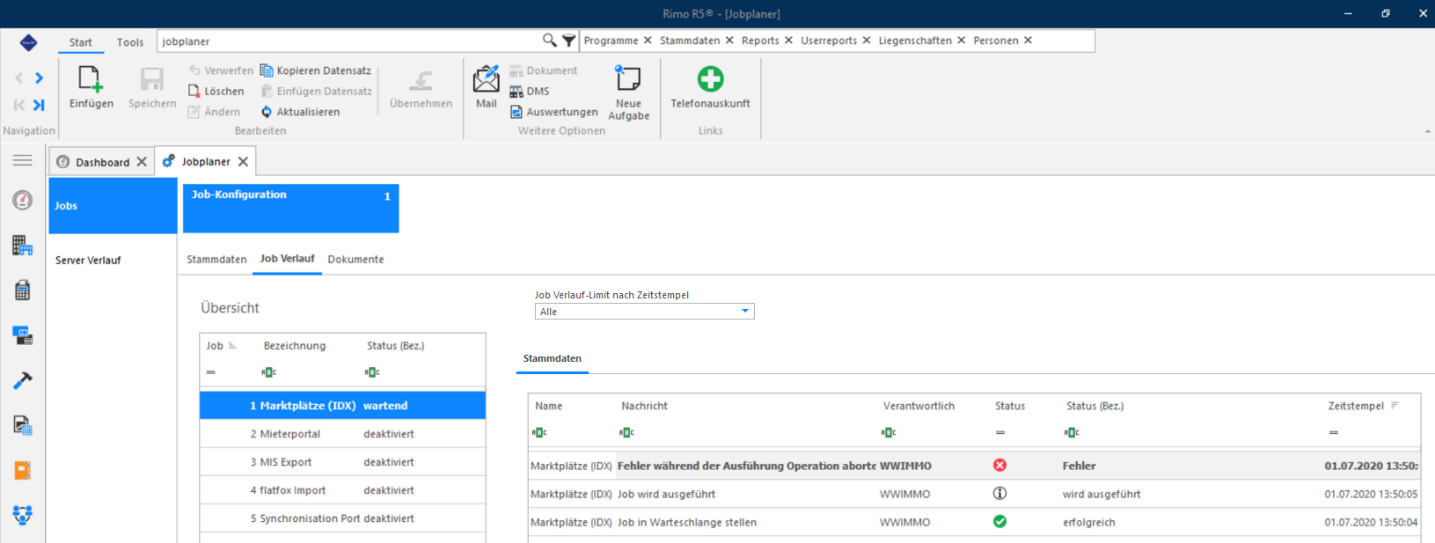This screenshot has height=543, width=1435.
Task: Remove the Personen search filter
Action: 1028,40
